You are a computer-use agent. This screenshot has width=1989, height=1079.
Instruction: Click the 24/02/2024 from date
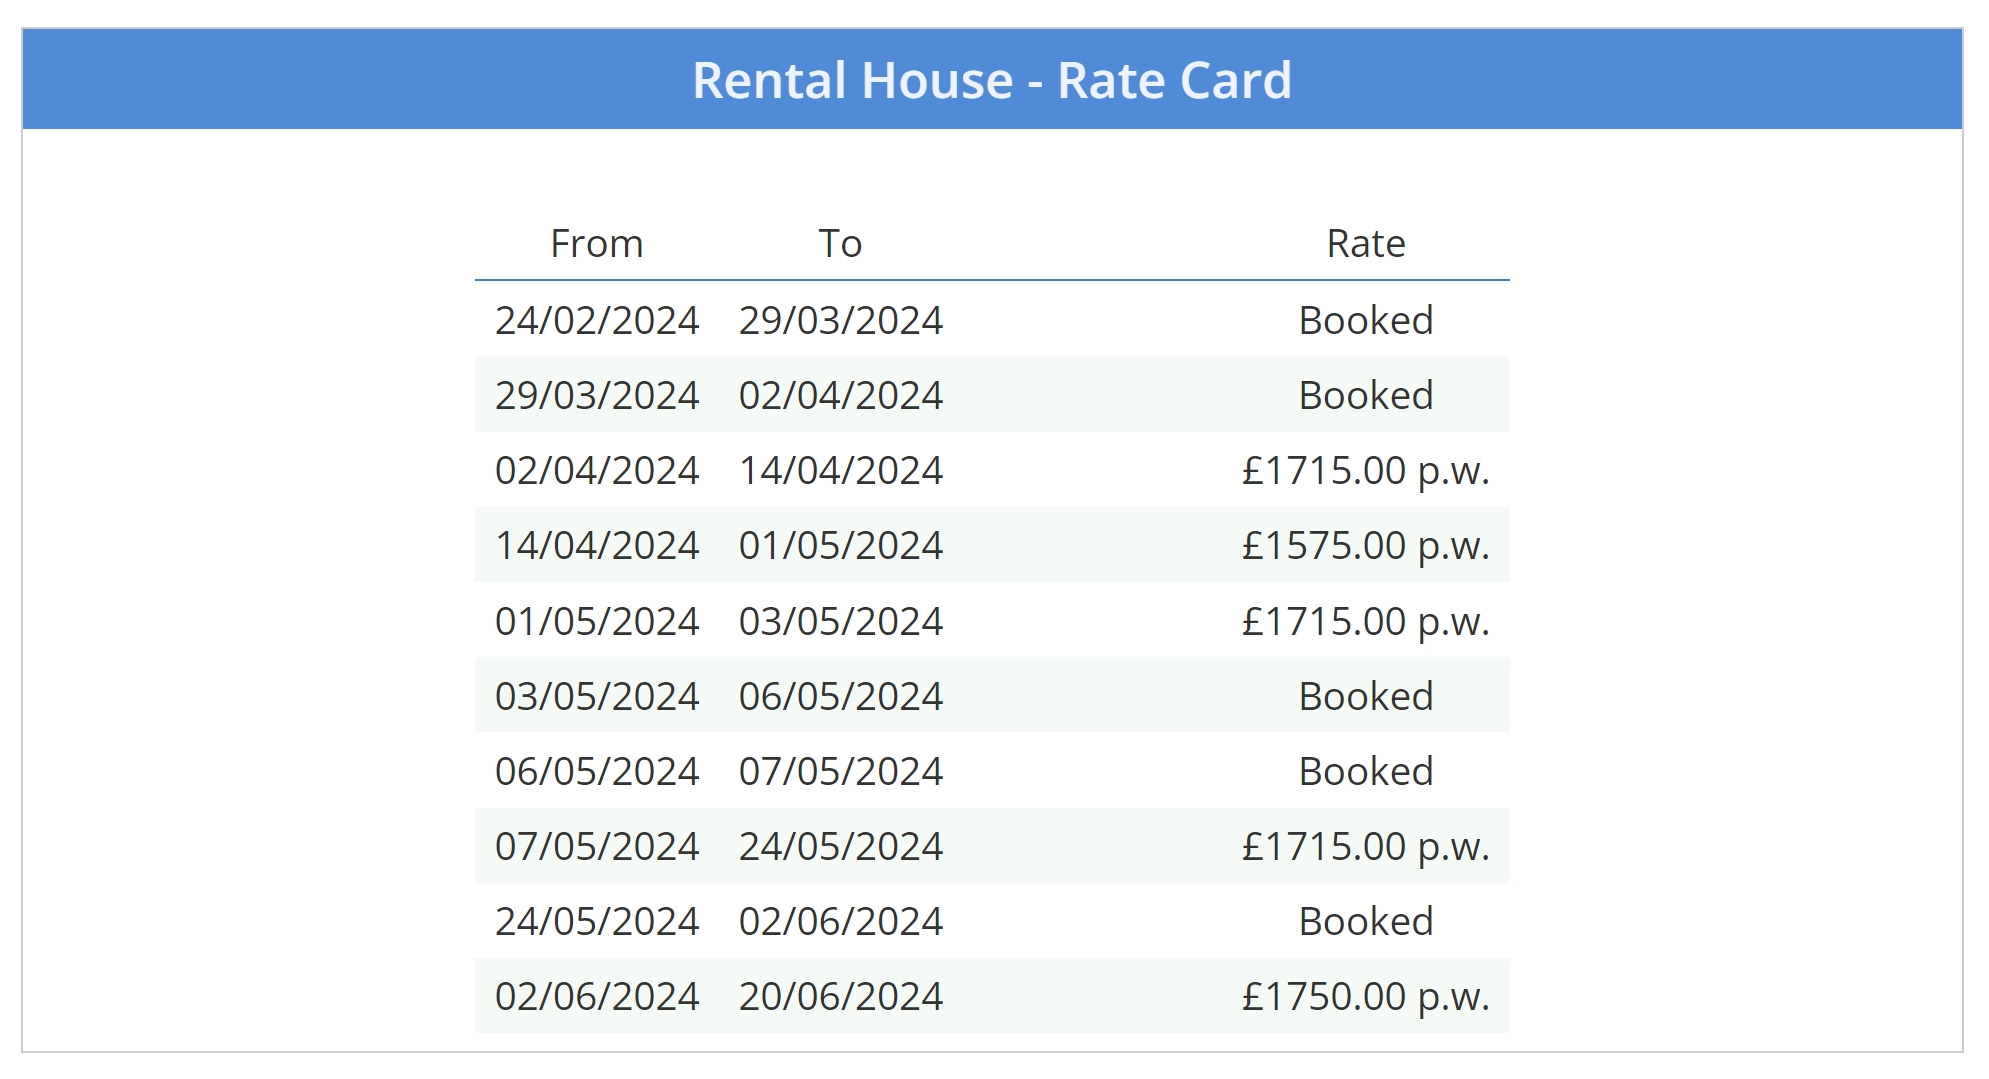coord(597,320)
